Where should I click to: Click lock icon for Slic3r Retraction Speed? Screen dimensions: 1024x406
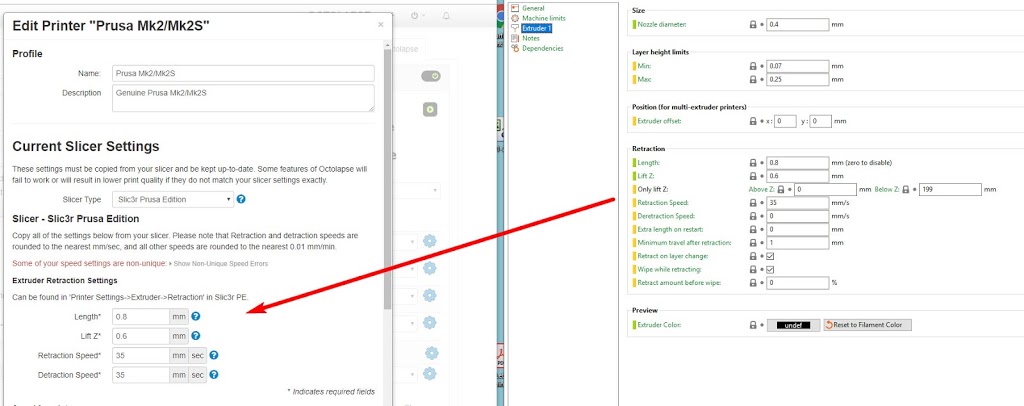753,203
